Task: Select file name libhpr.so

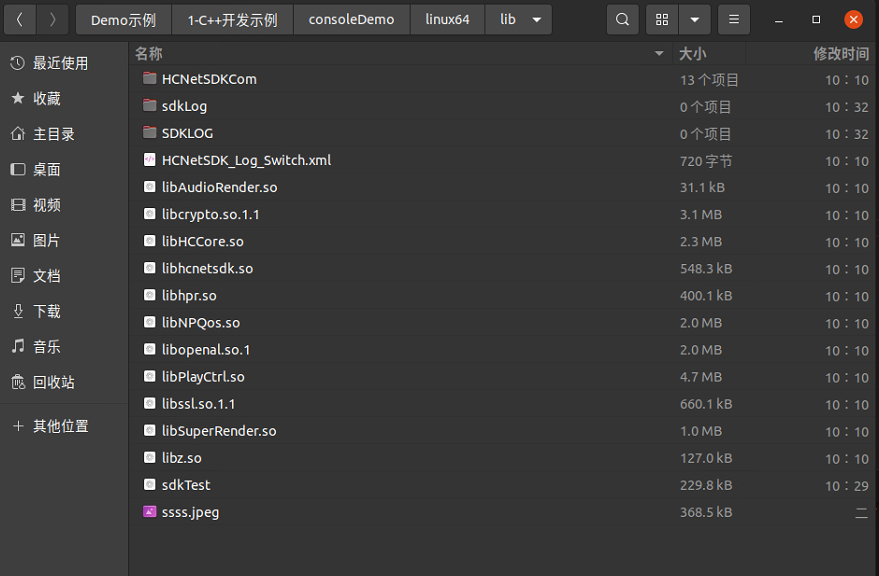Action: (x=189, y=296)
